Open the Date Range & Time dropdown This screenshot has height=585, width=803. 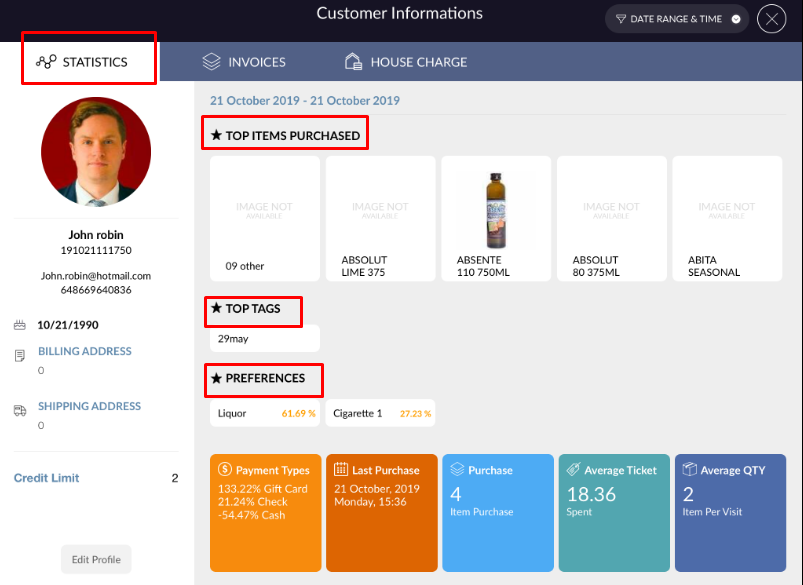[677, 19]
